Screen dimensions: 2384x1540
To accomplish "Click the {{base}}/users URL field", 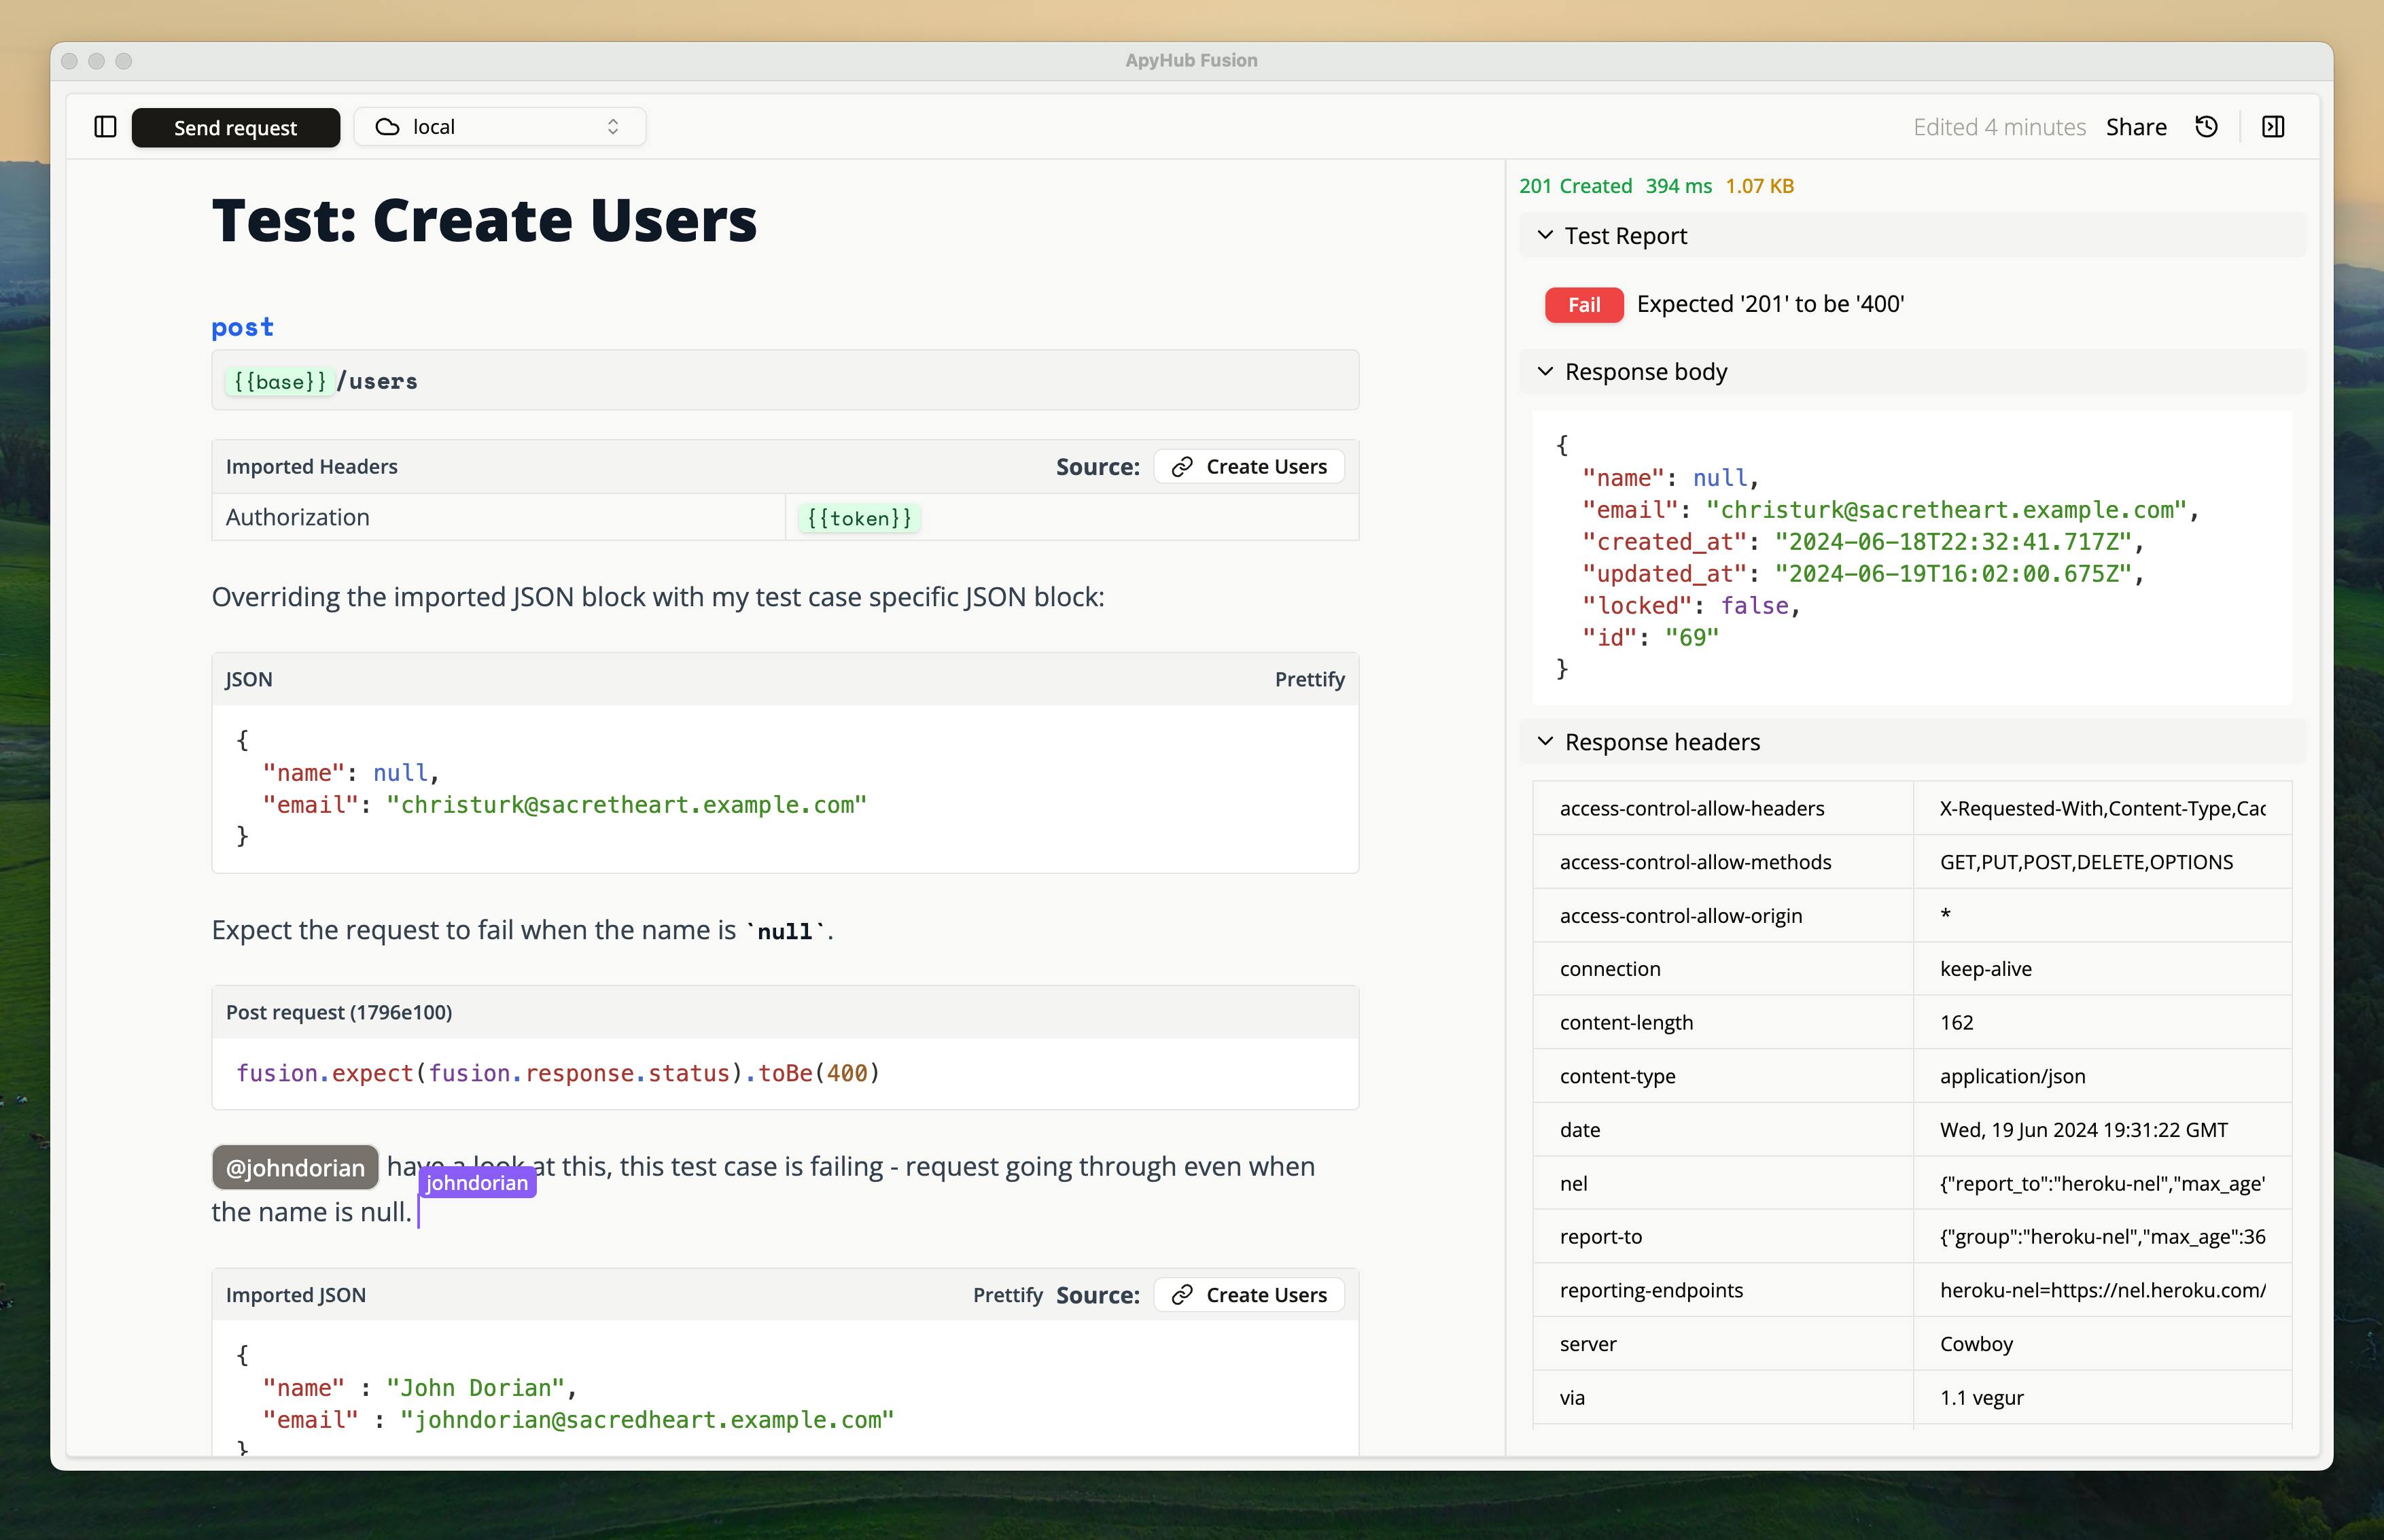I will [785, 380].
